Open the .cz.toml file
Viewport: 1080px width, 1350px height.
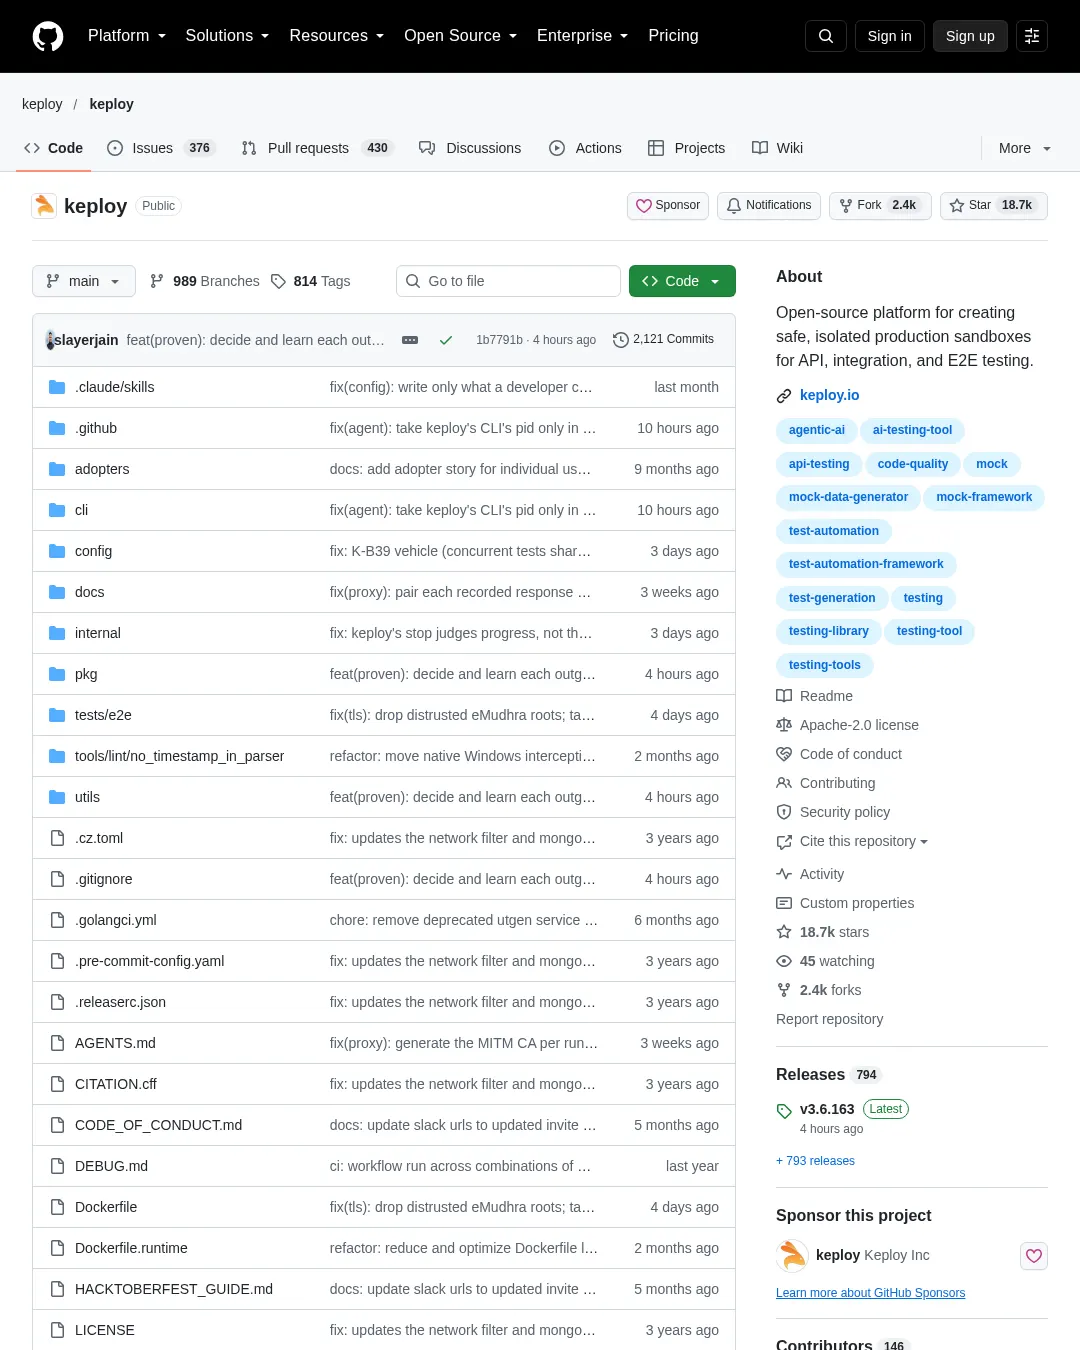point(99,838)
